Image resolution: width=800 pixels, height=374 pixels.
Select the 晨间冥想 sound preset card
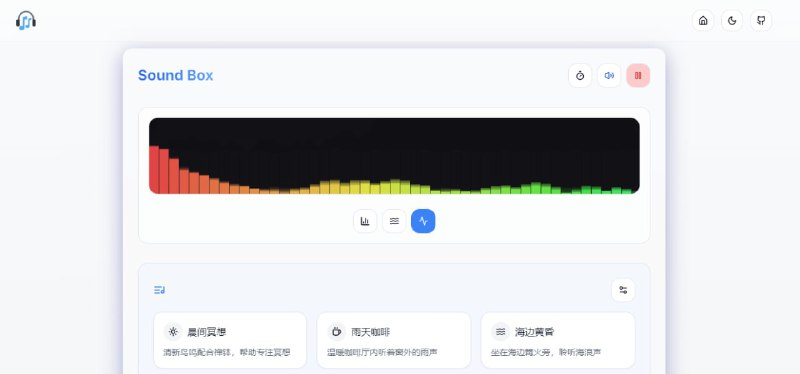(230, 340)
